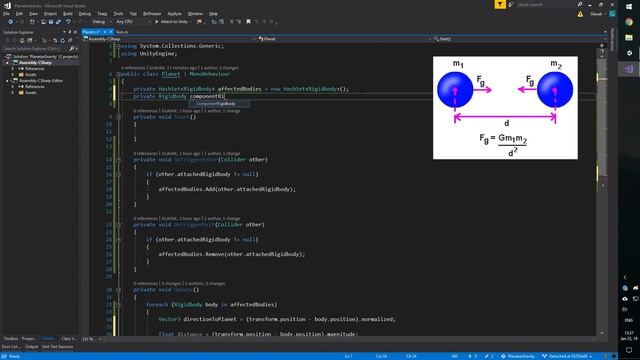Click the Open File folder icon
The width and height of the screenshot is (640, 360).
coord(43,22)
